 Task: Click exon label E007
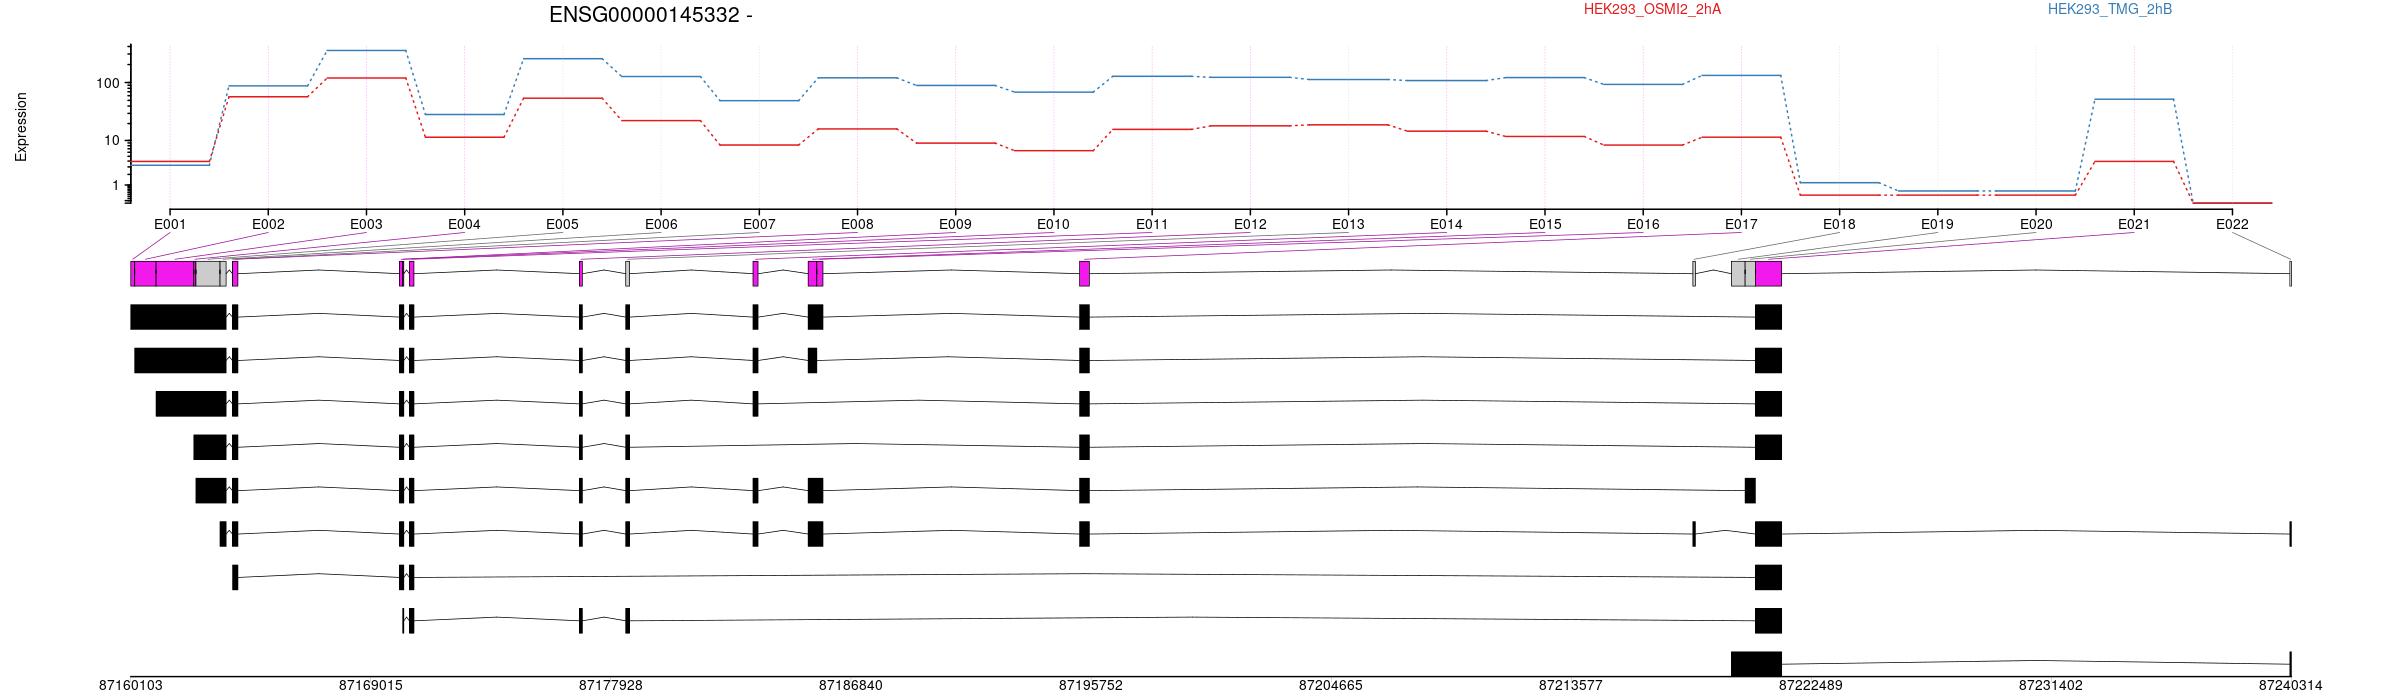(x=759, y=224)
